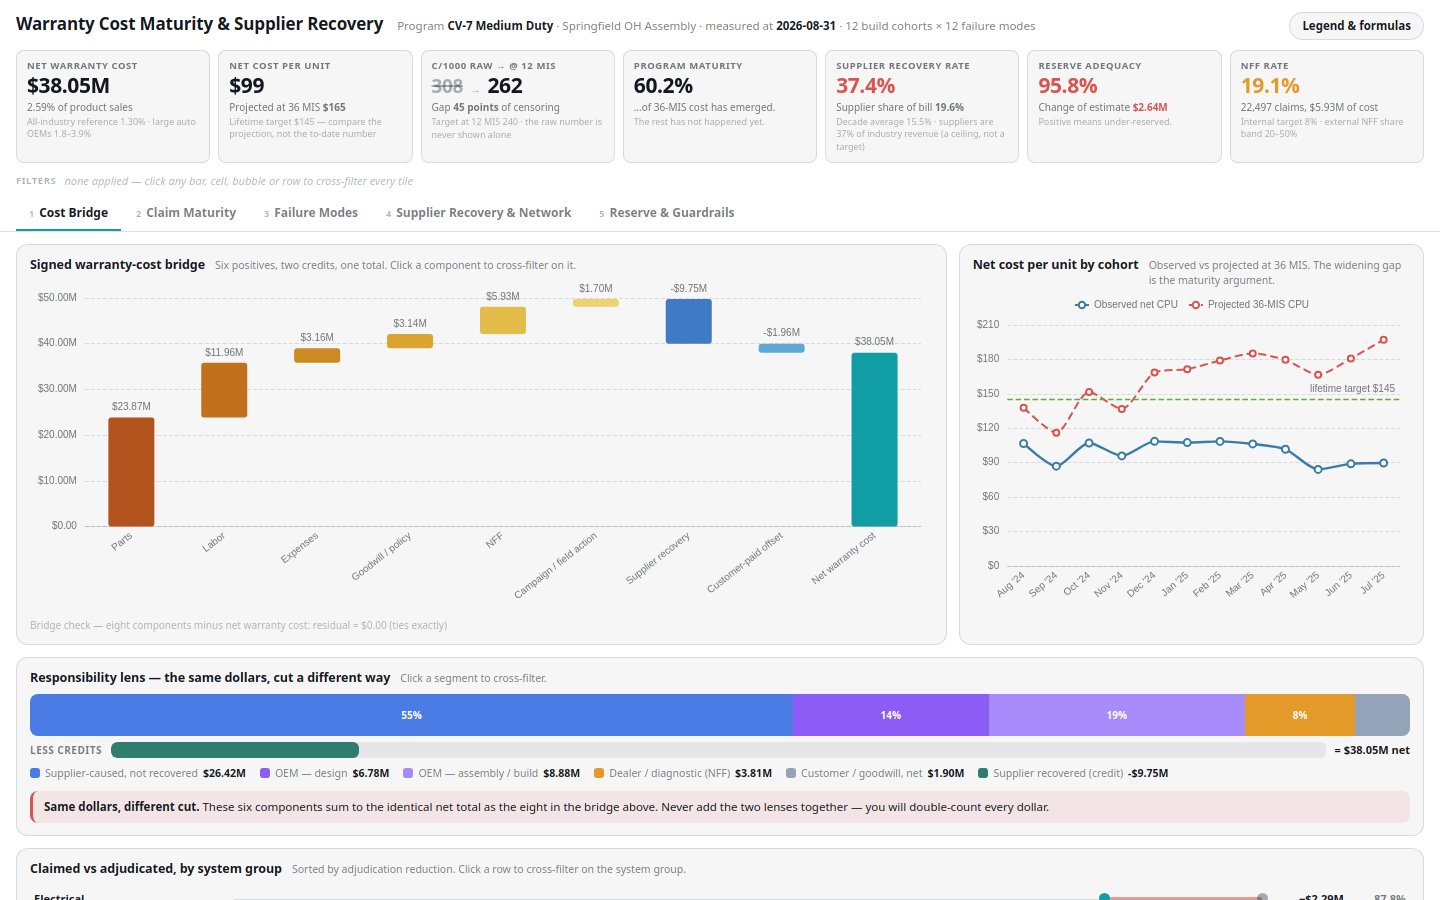Click the Customer / goodwill, net legend swatch
Viewport: 1440px width, 900px height.
(x=791, y=773)
